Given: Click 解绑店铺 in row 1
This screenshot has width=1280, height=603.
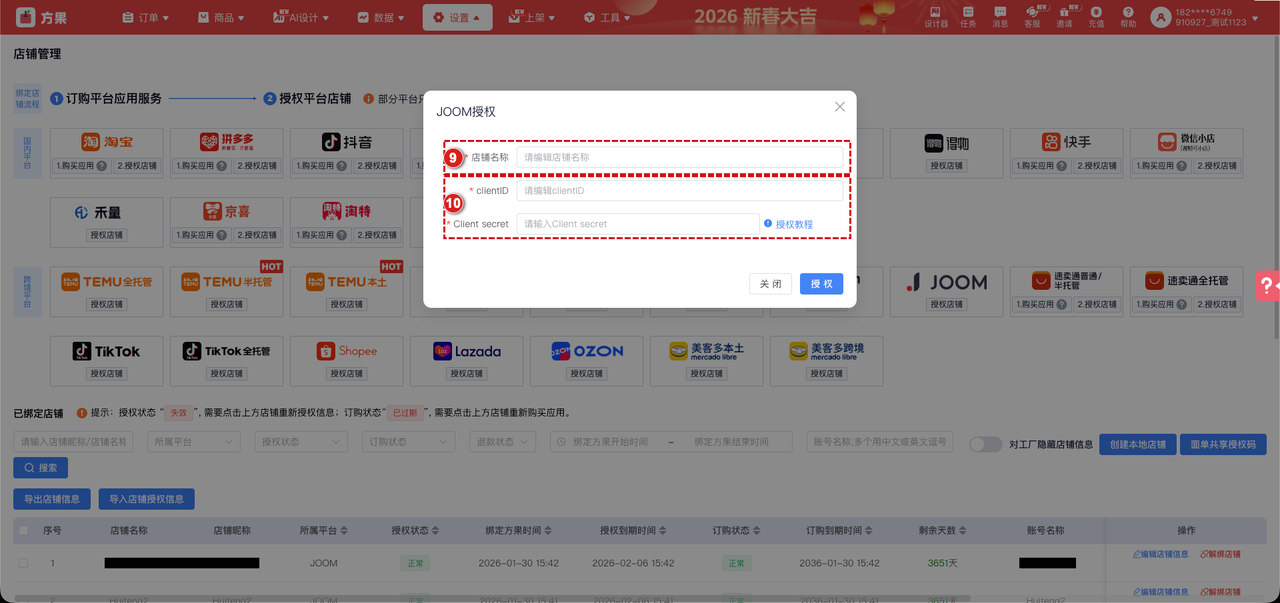Looking at the screenshot, I should click(1220, 554).
